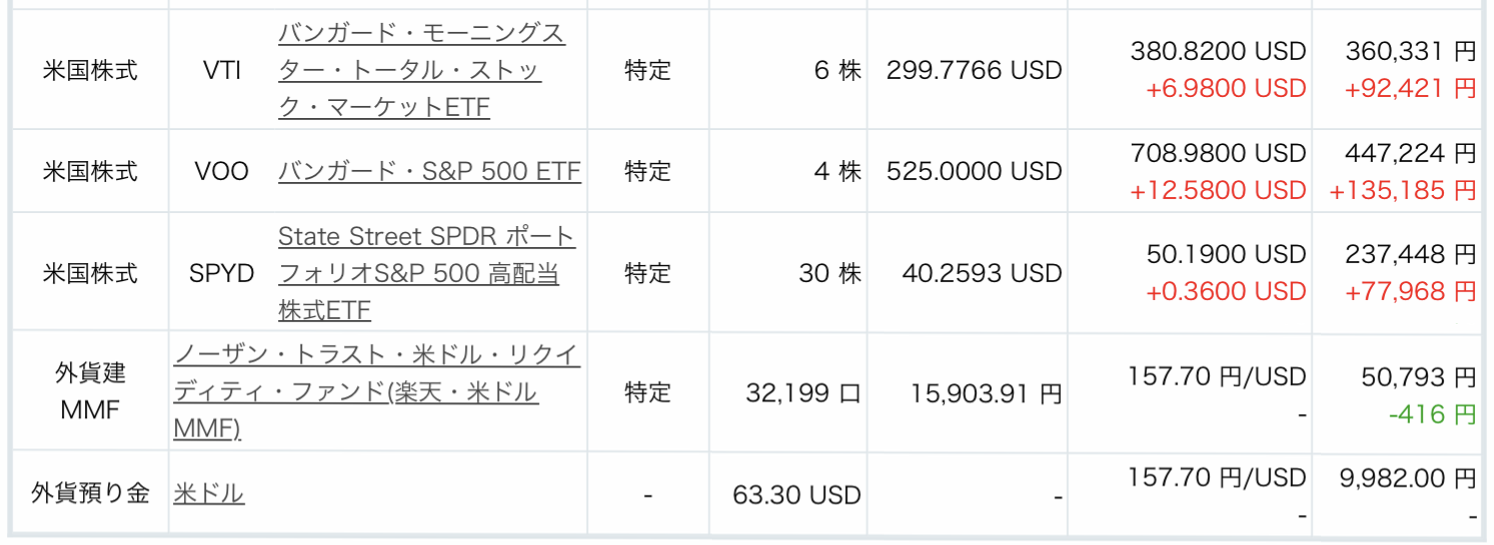
Task: Click VTI current price 380.8200 USD
Action: tap(1218, 51)
